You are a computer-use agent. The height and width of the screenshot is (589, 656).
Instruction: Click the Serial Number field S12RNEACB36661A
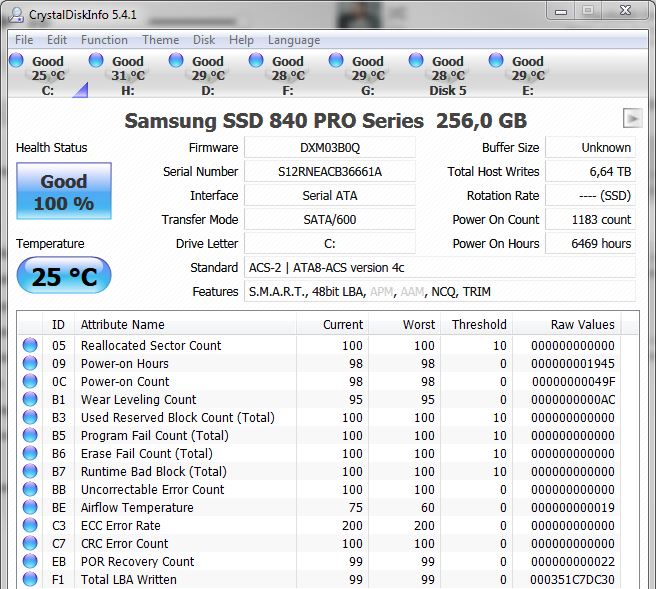[x=330, y=172]
